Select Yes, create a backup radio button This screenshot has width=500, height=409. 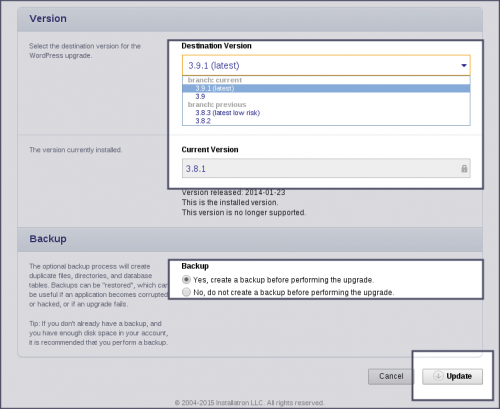click(x=186, y=279)
